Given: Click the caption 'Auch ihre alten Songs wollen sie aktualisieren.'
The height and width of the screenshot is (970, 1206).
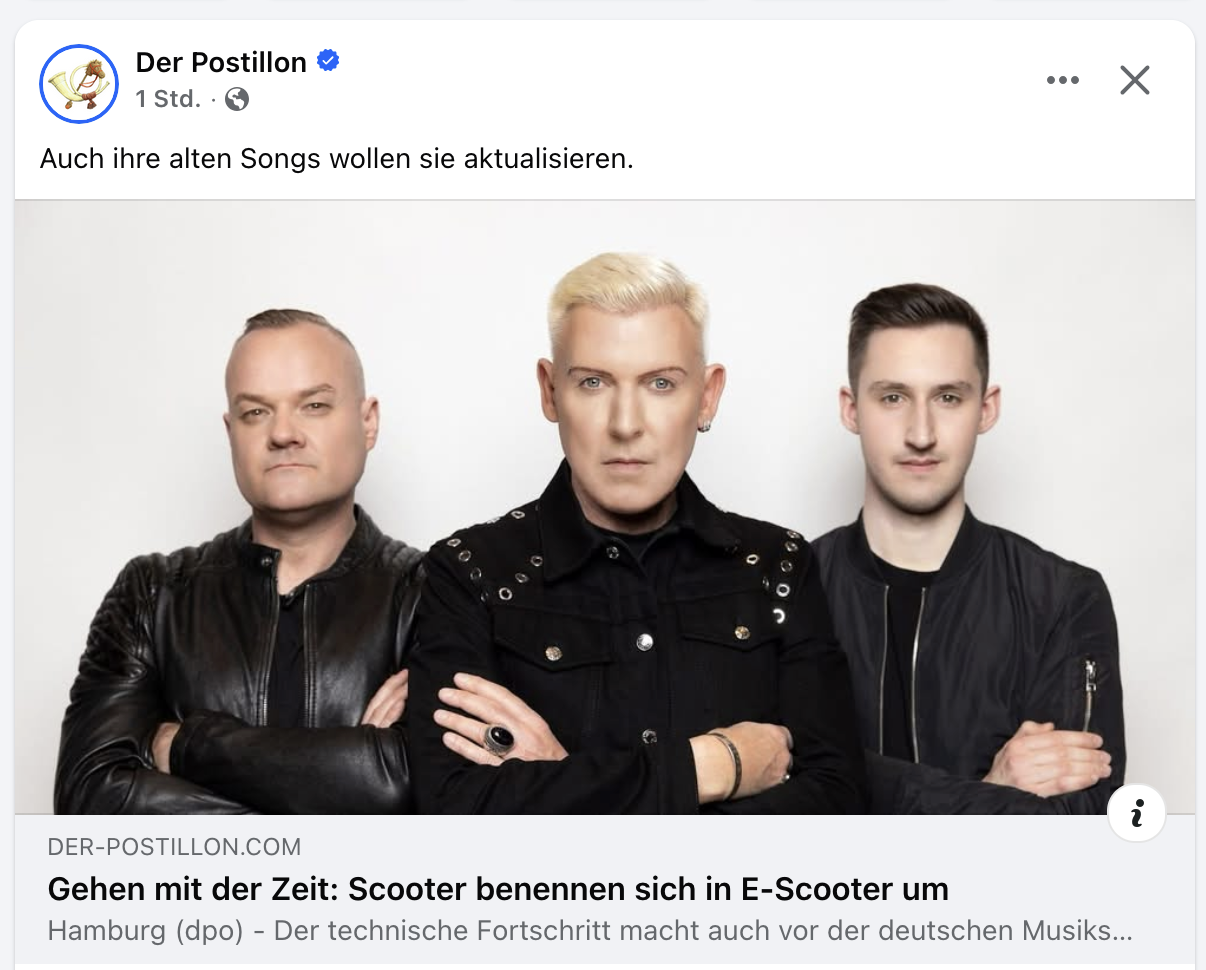Looking at the screenshot, I should point(337,159).
